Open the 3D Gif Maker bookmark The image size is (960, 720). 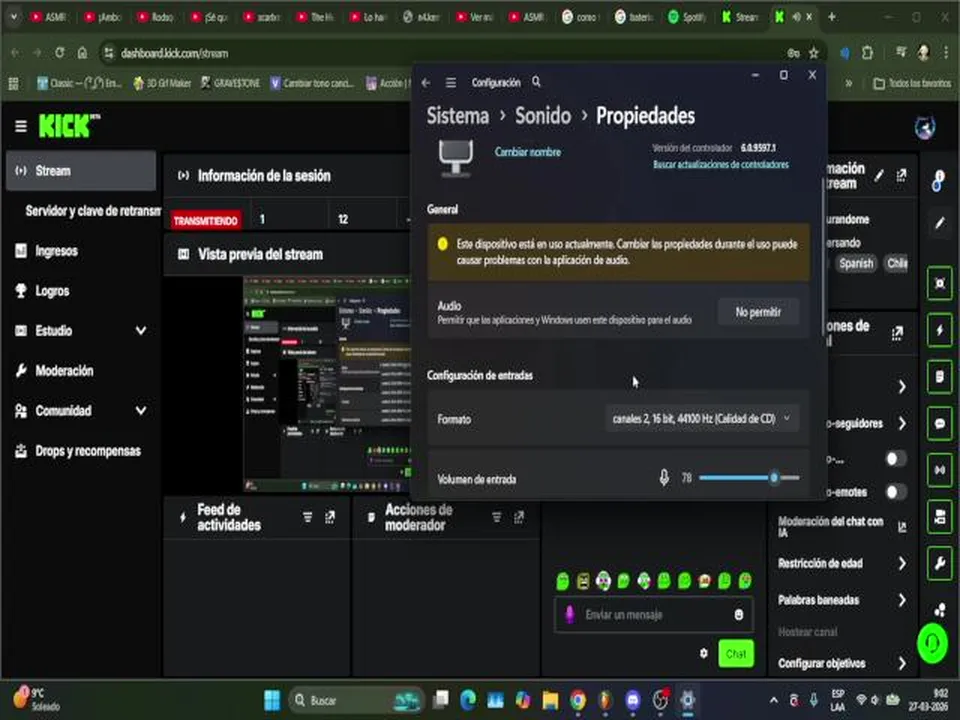click(162, 83)
